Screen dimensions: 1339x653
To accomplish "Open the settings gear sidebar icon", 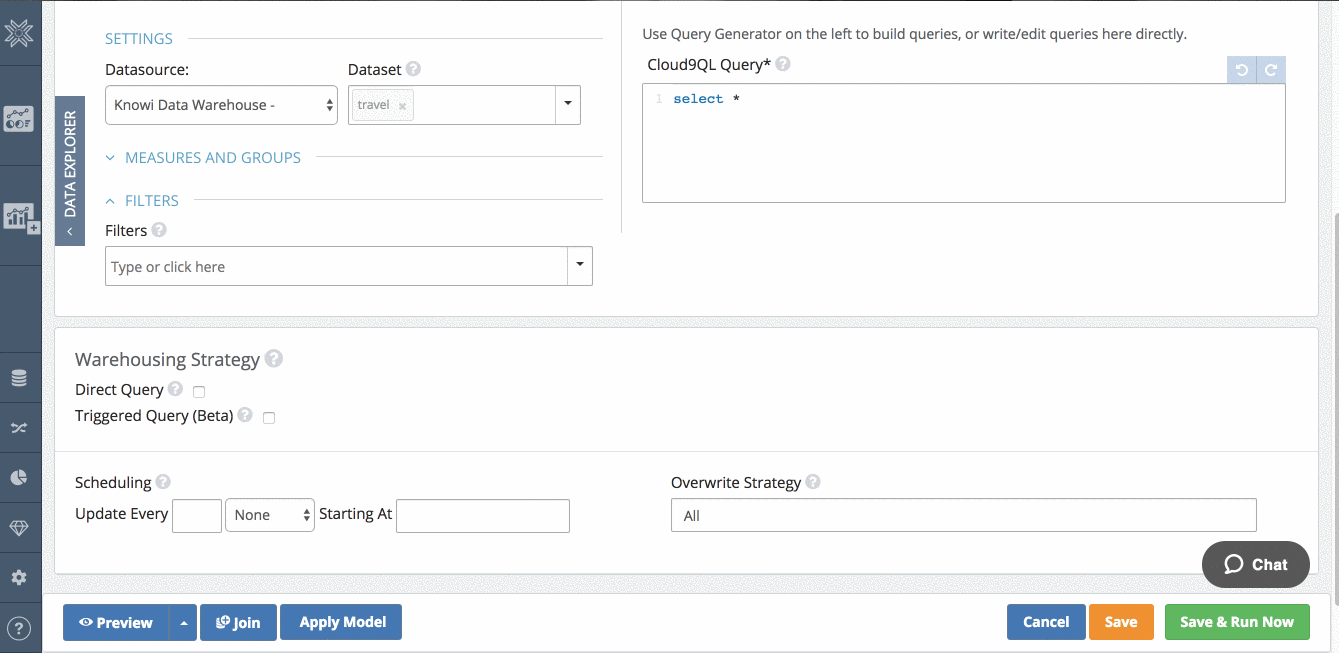I will (x=19, y=578).
